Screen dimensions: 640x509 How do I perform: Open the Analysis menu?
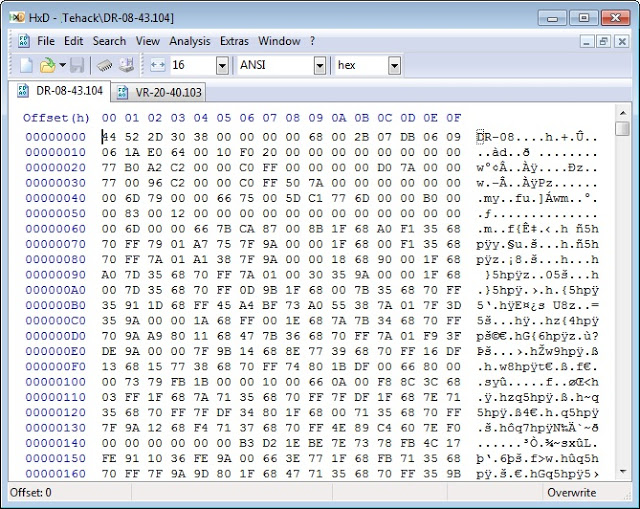pyautogui.click(x=190, y=41)
